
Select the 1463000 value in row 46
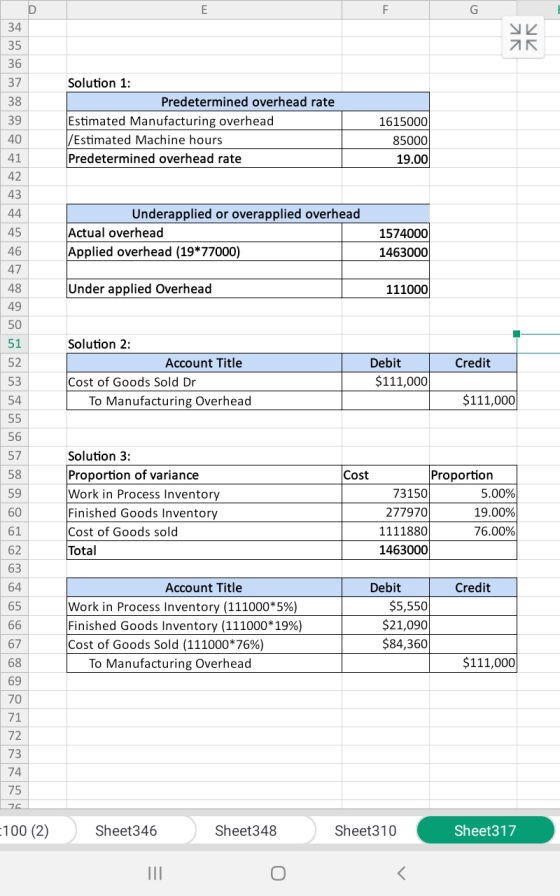tap(386, 252)
